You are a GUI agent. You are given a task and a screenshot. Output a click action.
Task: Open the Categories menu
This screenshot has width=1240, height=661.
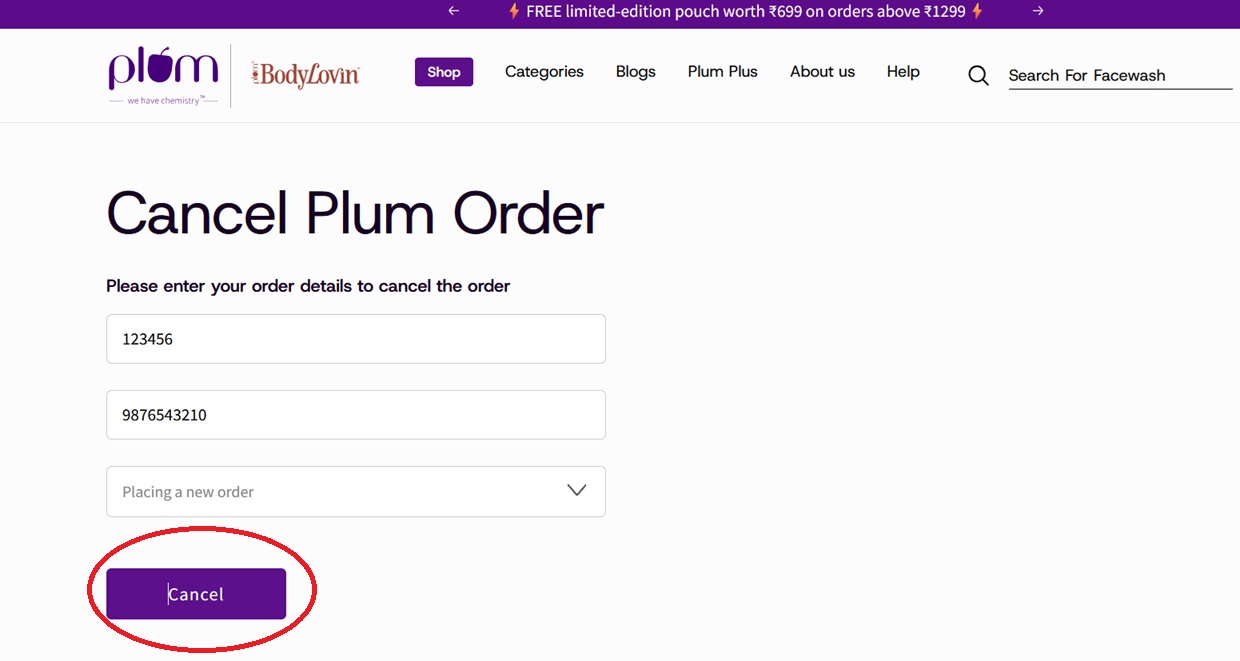(x=544, y=72)
